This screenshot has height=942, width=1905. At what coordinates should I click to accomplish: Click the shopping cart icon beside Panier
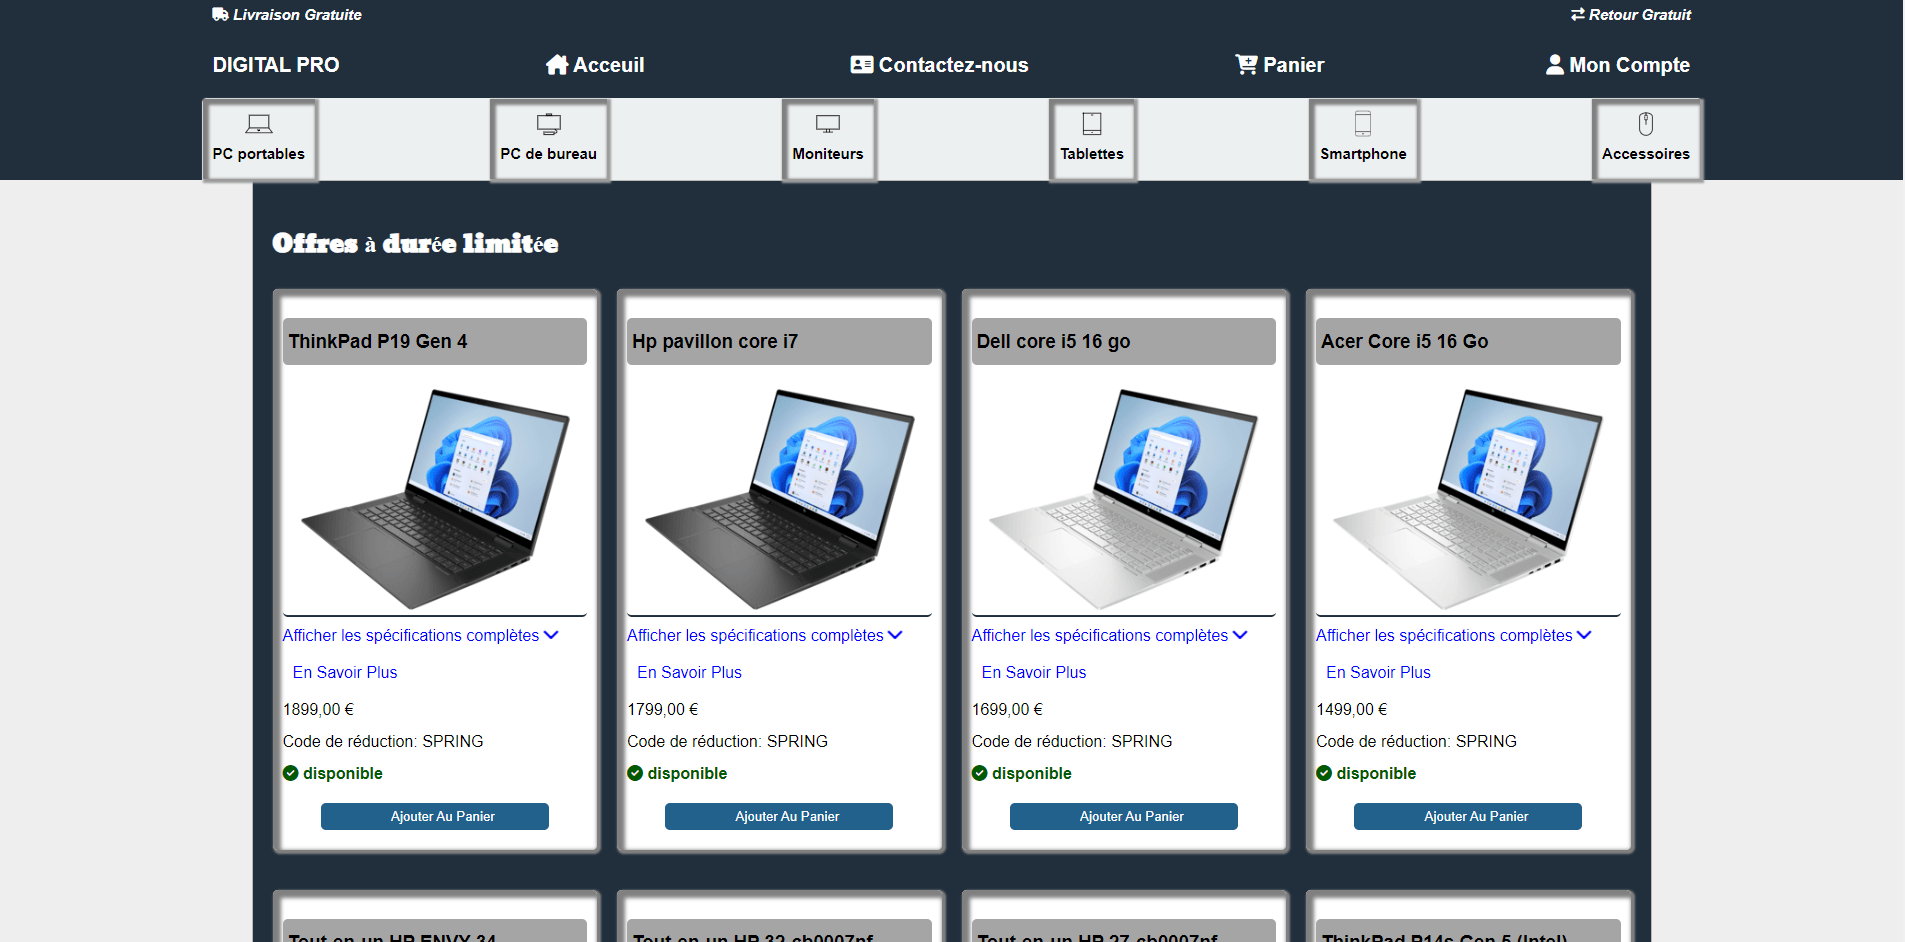(1246, 65)
